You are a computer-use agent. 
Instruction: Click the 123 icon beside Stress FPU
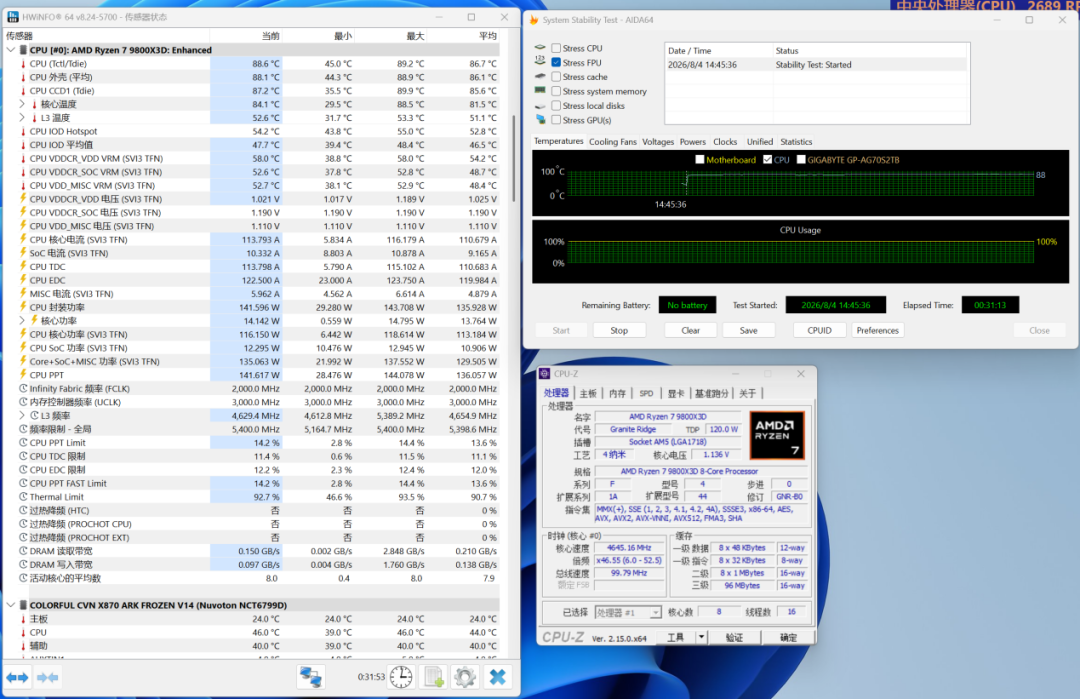click(540, 62)
